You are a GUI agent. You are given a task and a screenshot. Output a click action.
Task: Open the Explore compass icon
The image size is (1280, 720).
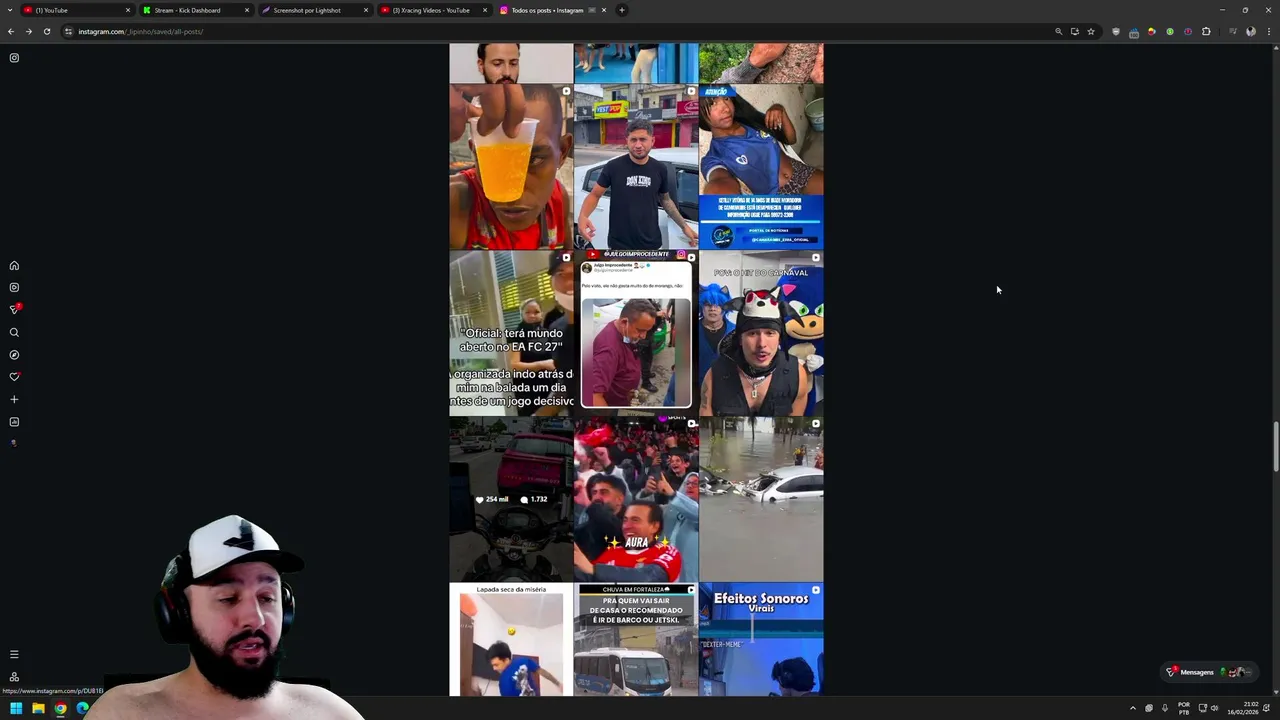(14, 355)
